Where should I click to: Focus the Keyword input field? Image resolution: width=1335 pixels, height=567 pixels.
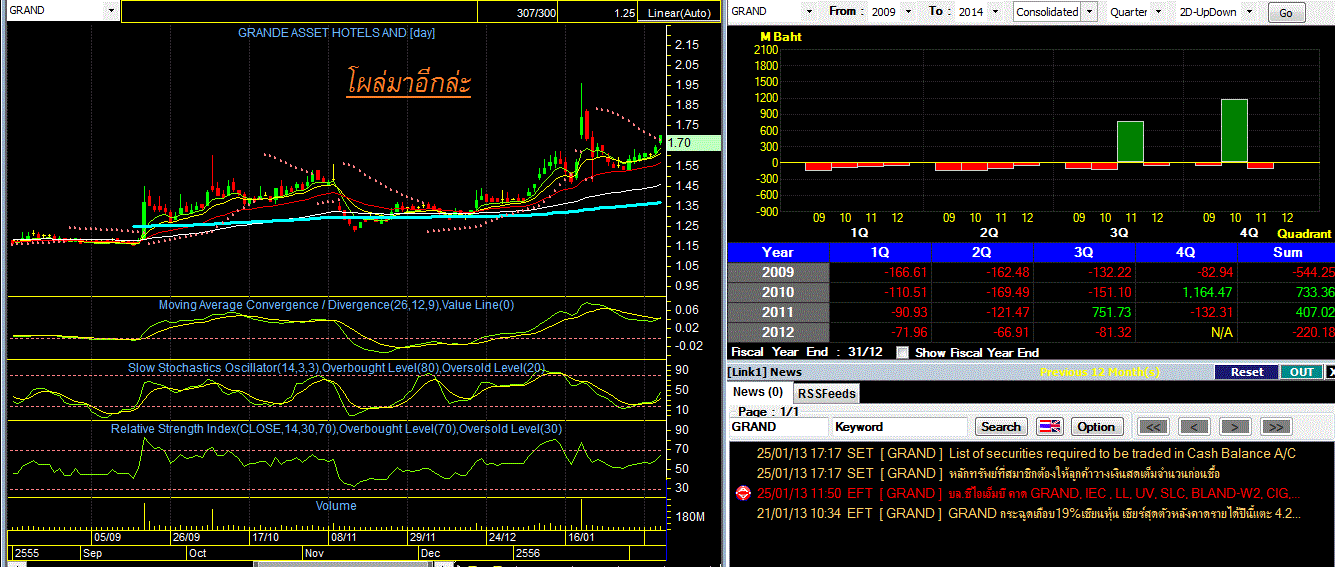[901, 427]
